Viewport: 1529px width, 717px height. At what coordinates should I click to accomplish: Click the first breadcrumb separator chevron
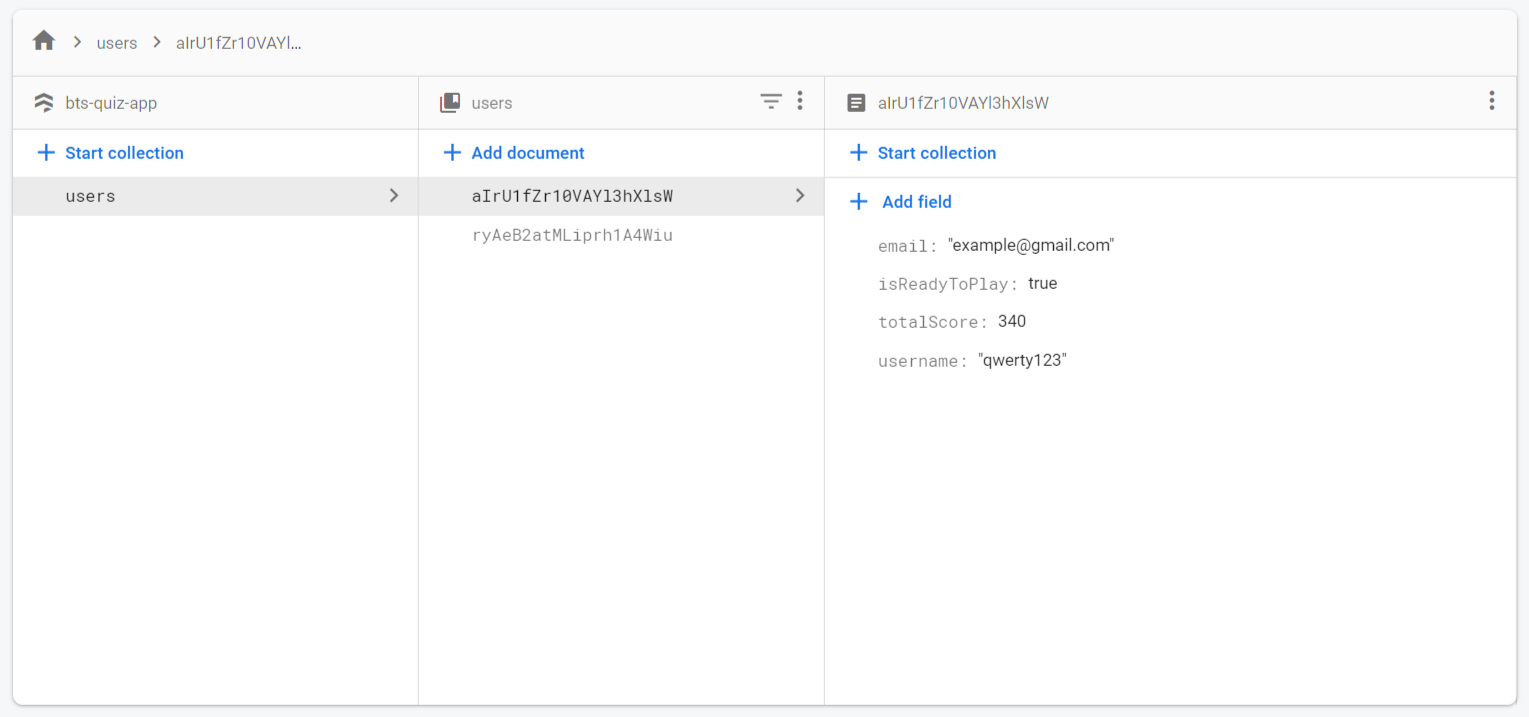[77, 42]
